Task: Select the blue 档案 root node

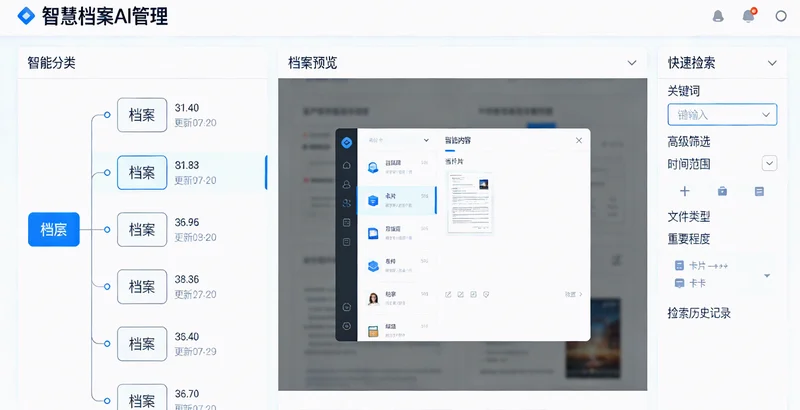Action: pyautogui.click(x=53, y=229)
